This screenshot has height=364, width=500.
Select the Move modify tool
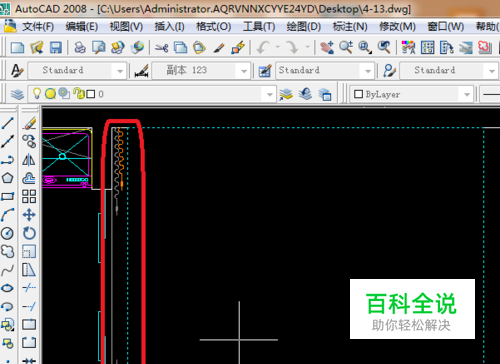(29, 215)
